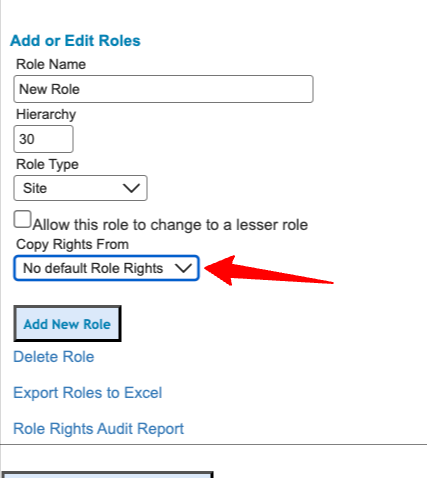The image size is (427, 478).
Task: Click the chevron arrow of the Site dropdown
Action: (131, 188)
